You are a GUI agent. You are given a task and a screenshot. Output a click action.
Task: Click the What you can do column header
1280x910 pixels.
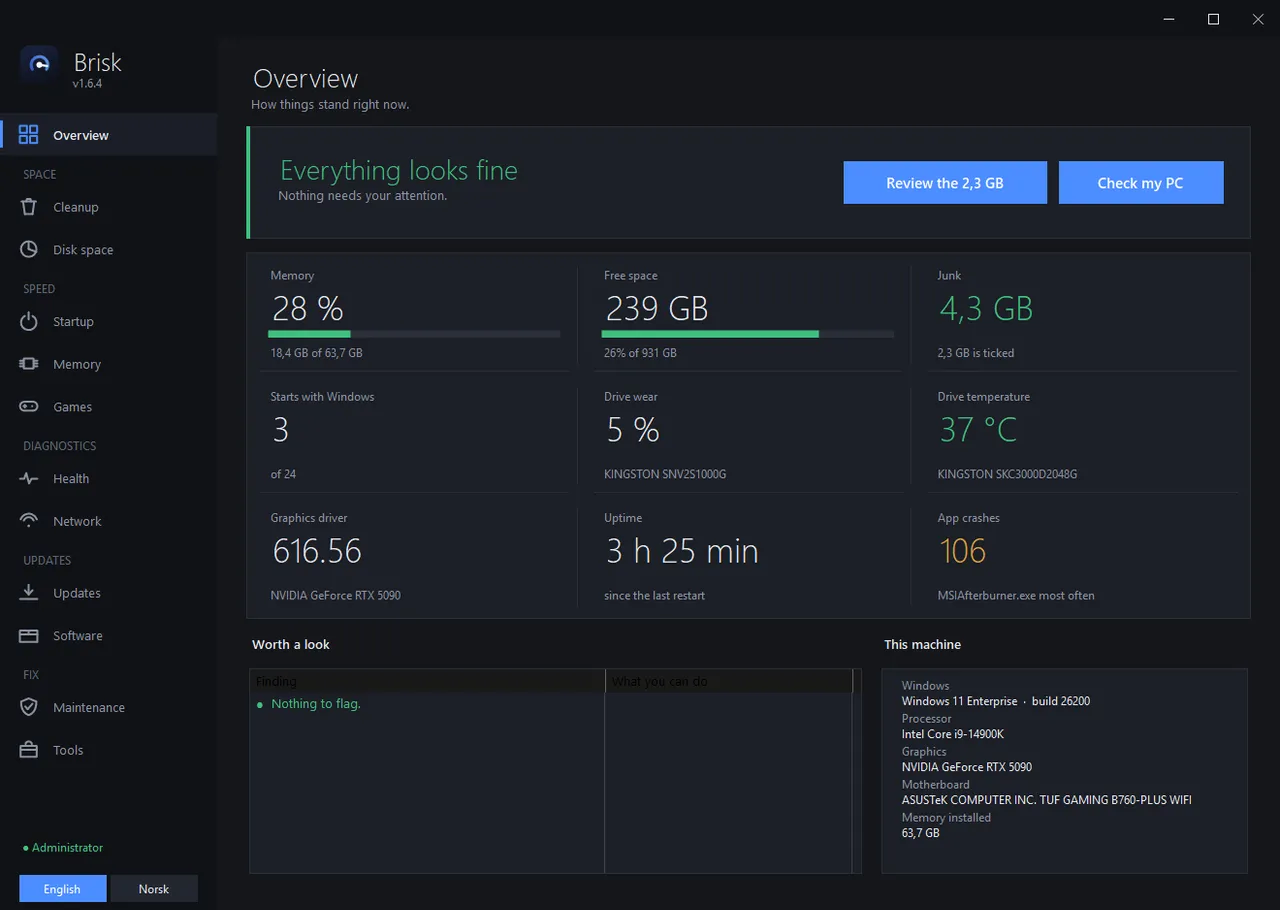729,681
